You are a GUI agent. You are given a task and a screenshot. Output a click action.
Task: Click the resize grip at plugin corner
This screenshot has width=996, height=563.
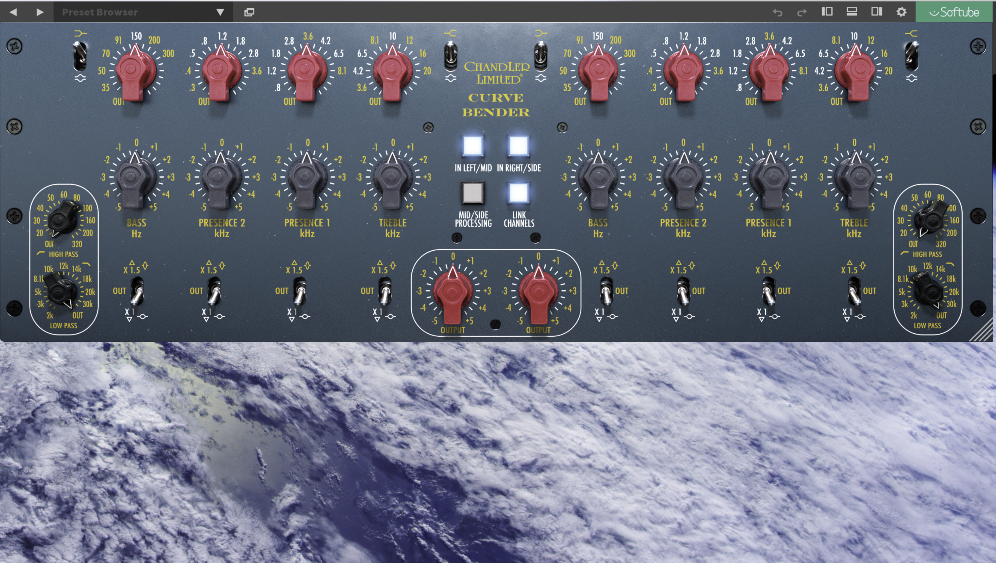[983, 331]
